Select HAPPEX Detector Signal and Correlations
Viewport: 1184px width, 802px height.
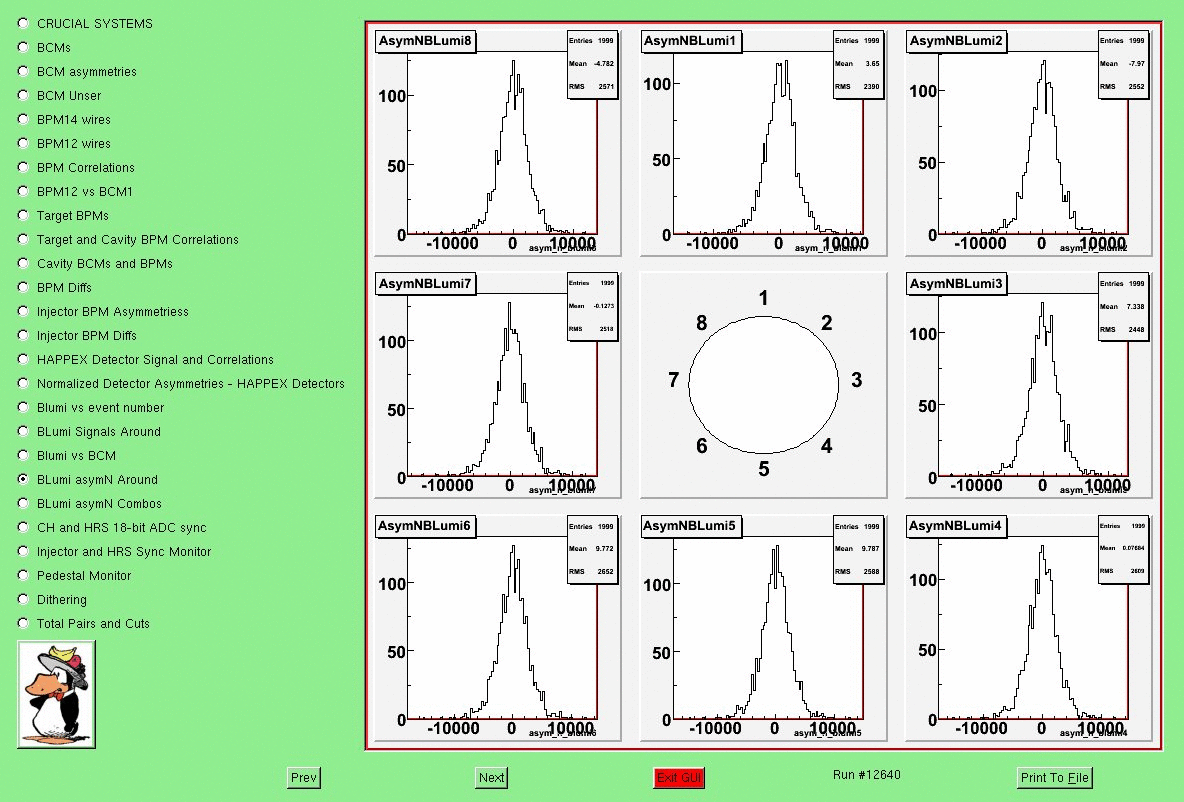point(23,359)
